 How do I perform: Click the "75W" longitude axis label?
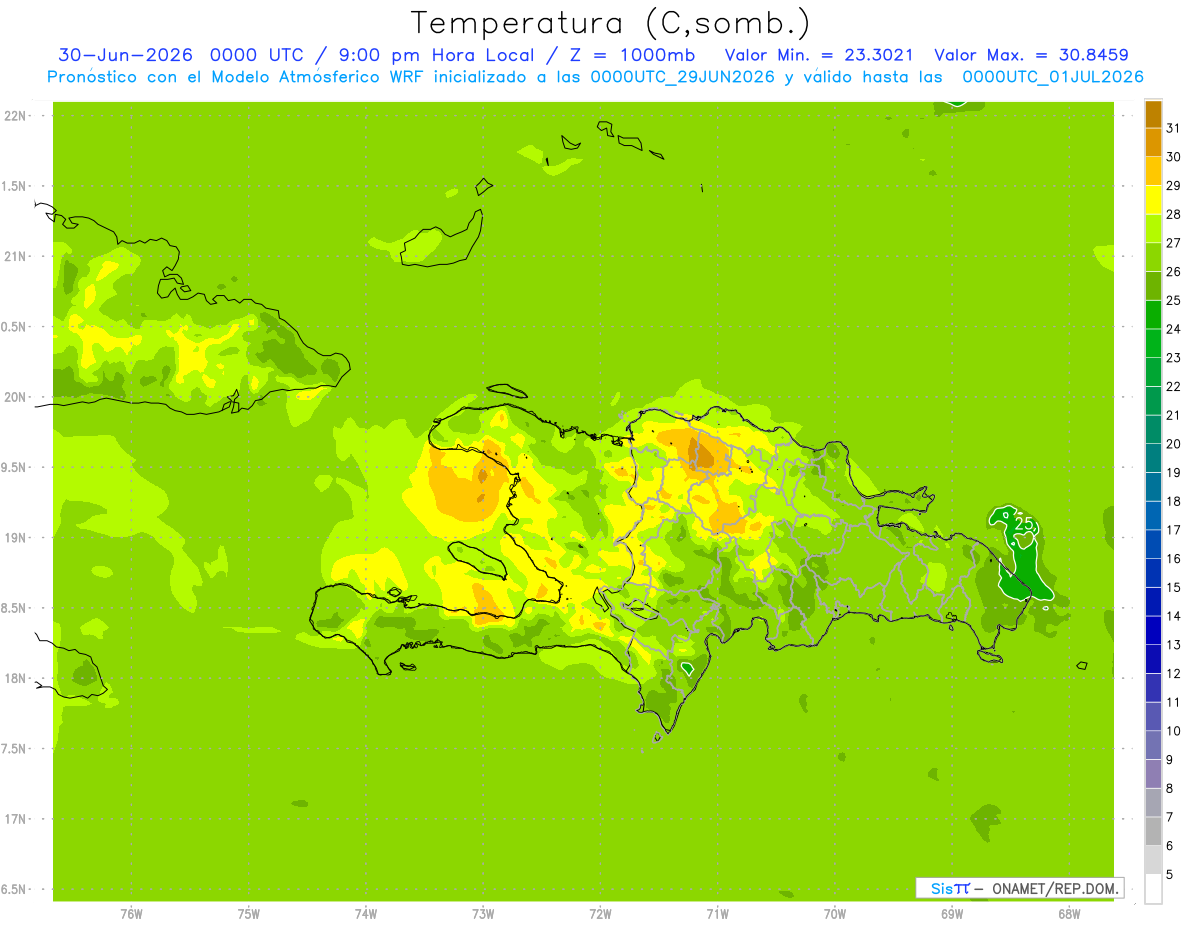click(x=248, y=914)
